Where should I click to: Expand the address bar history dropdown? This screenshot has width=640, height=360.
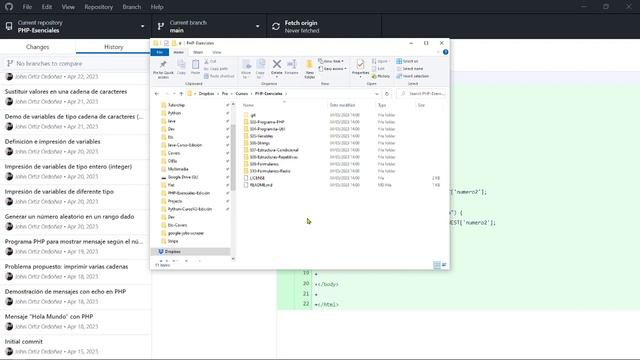(376, 93)
